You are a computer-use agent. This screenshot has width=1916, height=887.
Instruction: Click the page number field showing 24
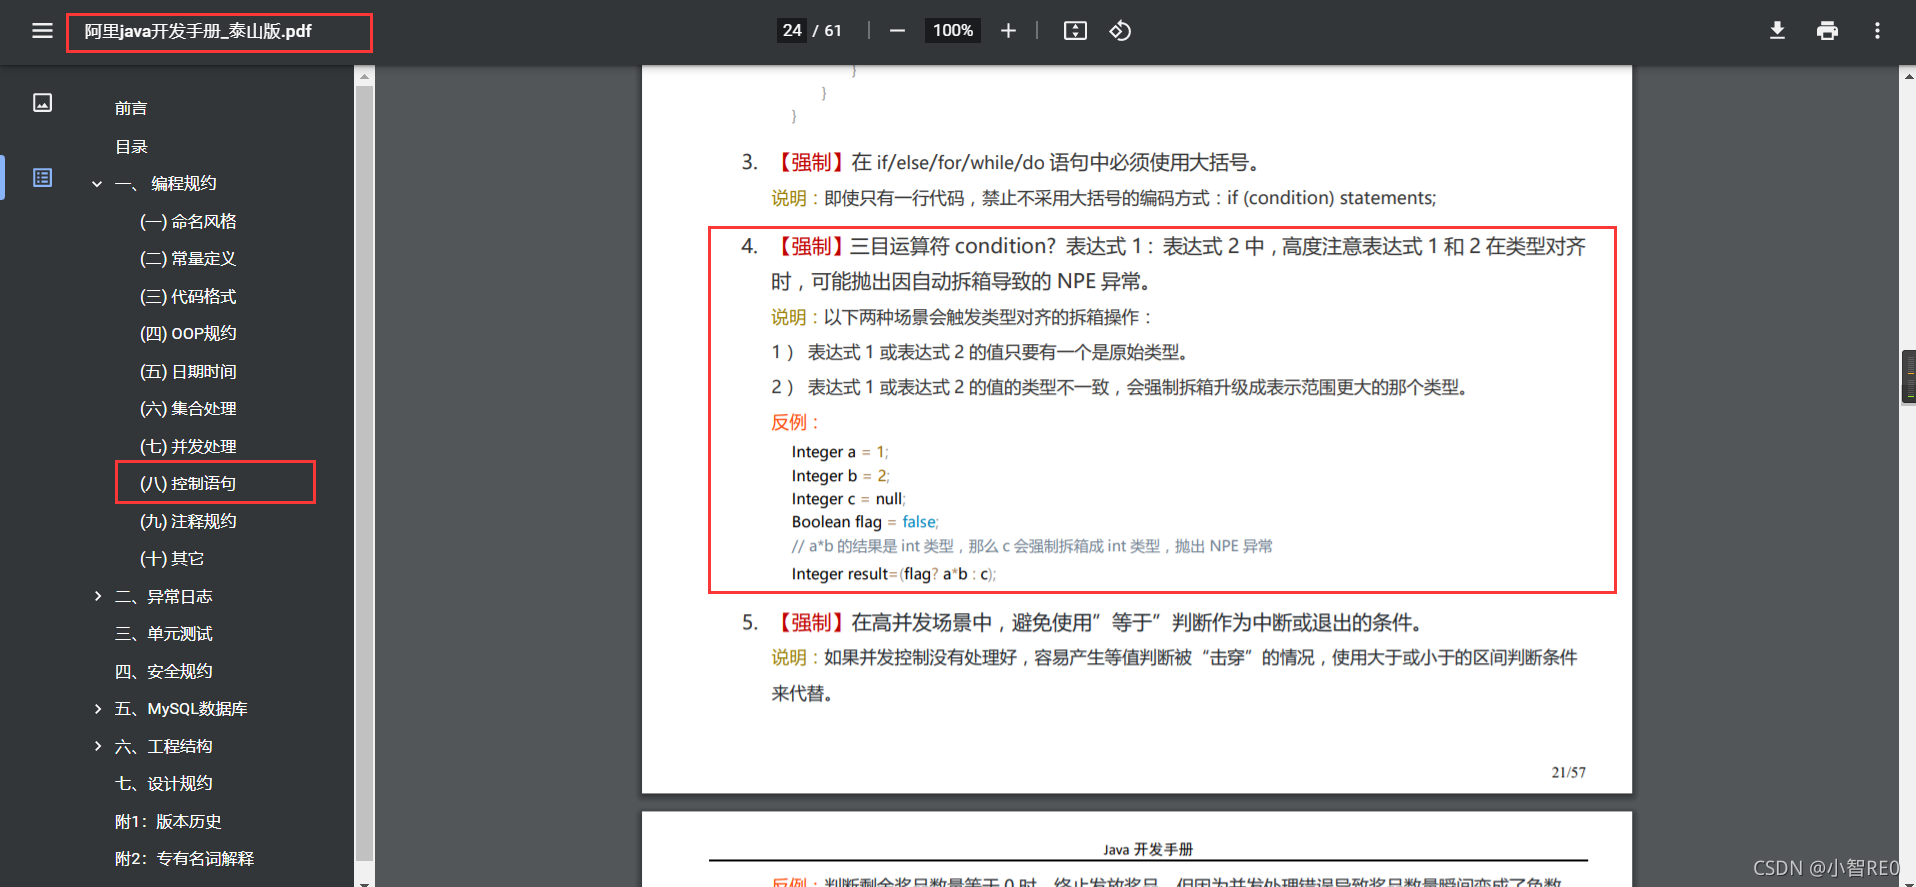tap(792, 31)
